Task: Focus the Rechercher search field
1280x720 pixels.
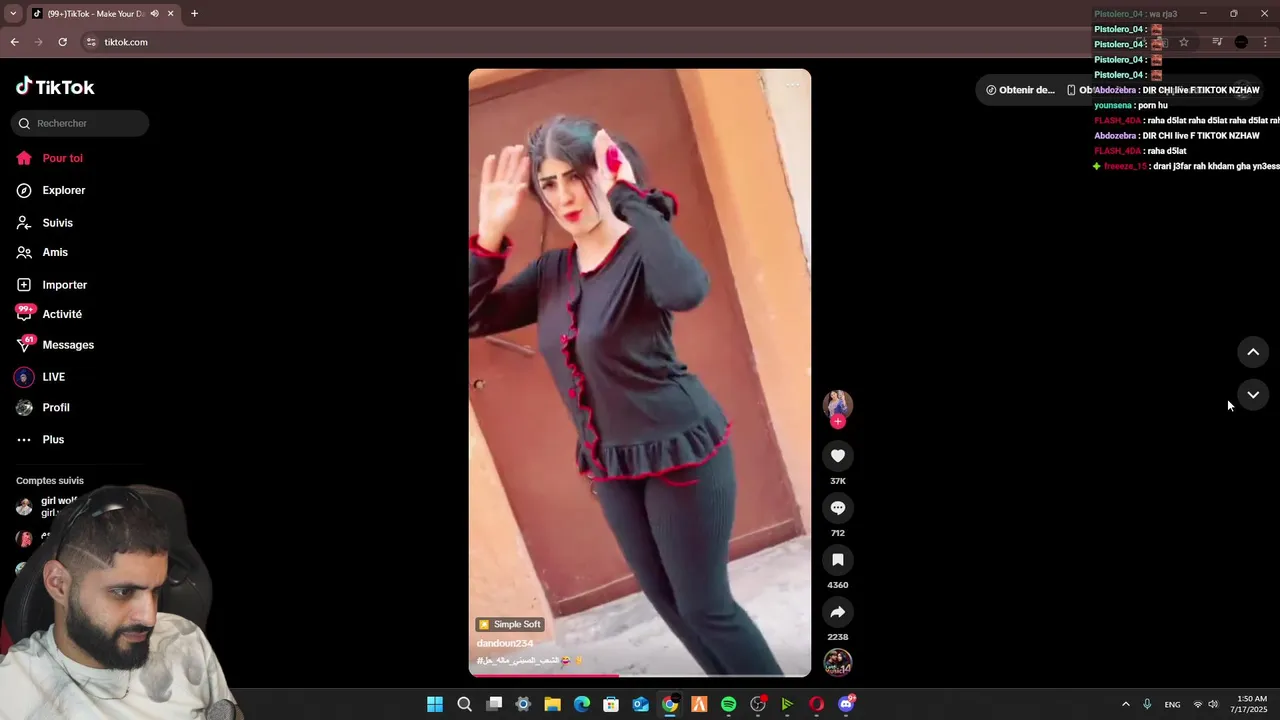Action: coord(80,123)
